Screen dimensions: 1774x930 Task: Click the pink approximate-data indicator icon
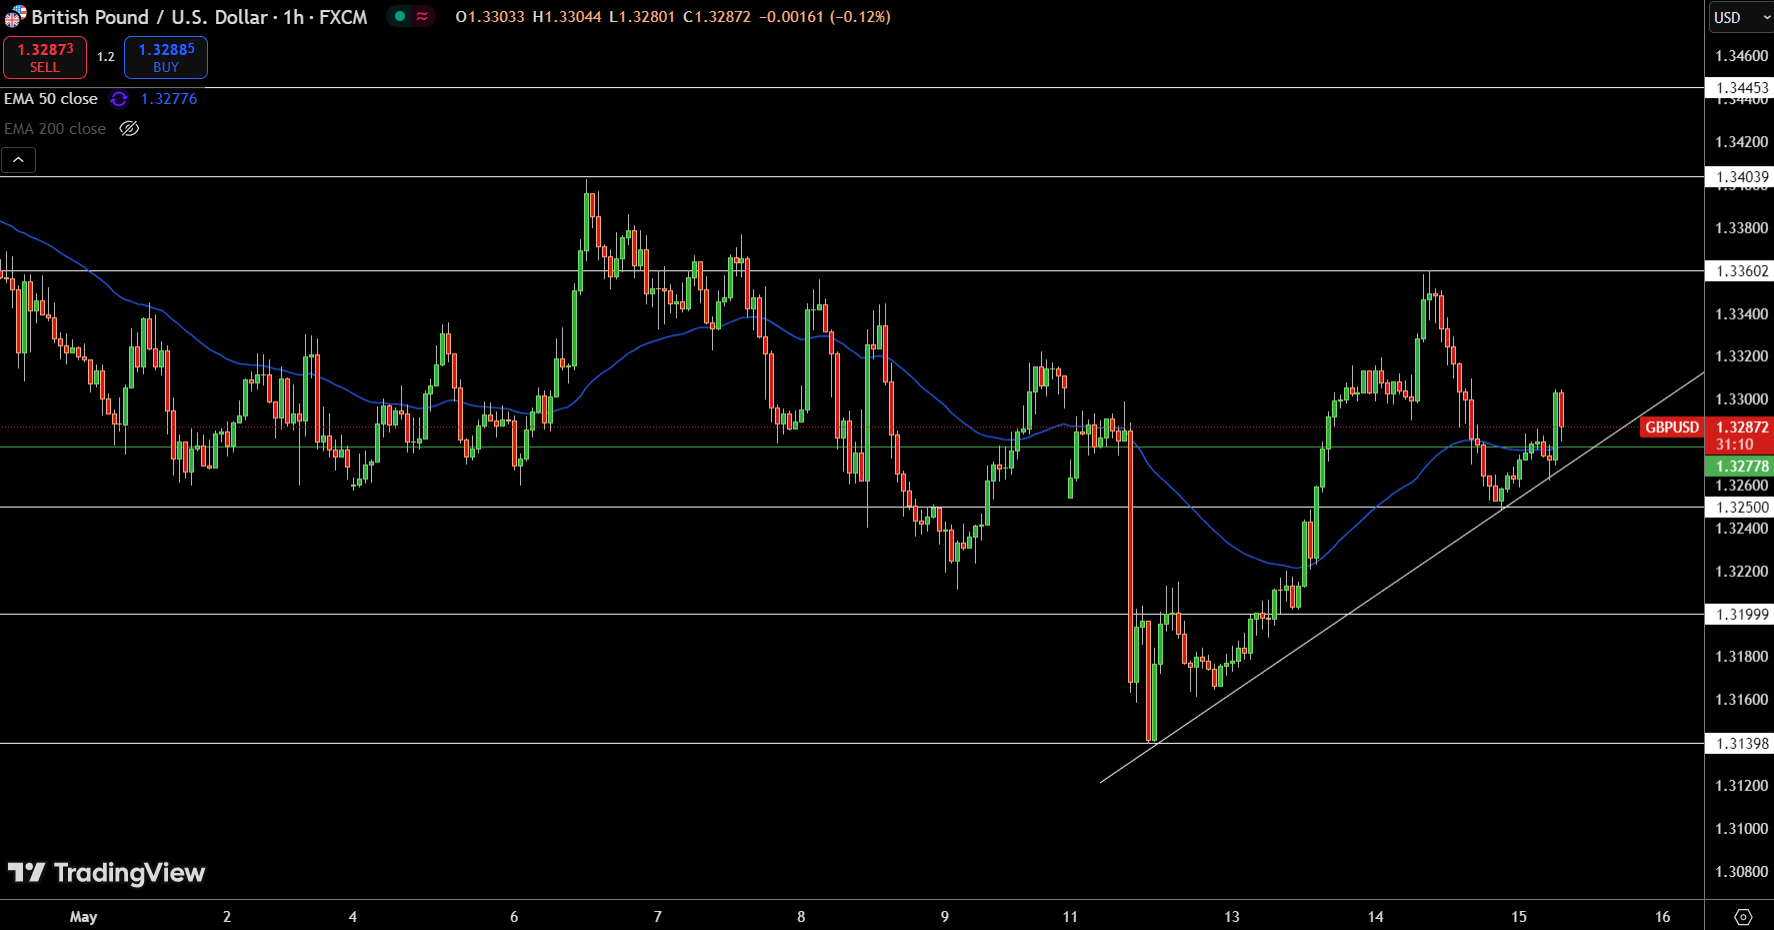point(422,16)
